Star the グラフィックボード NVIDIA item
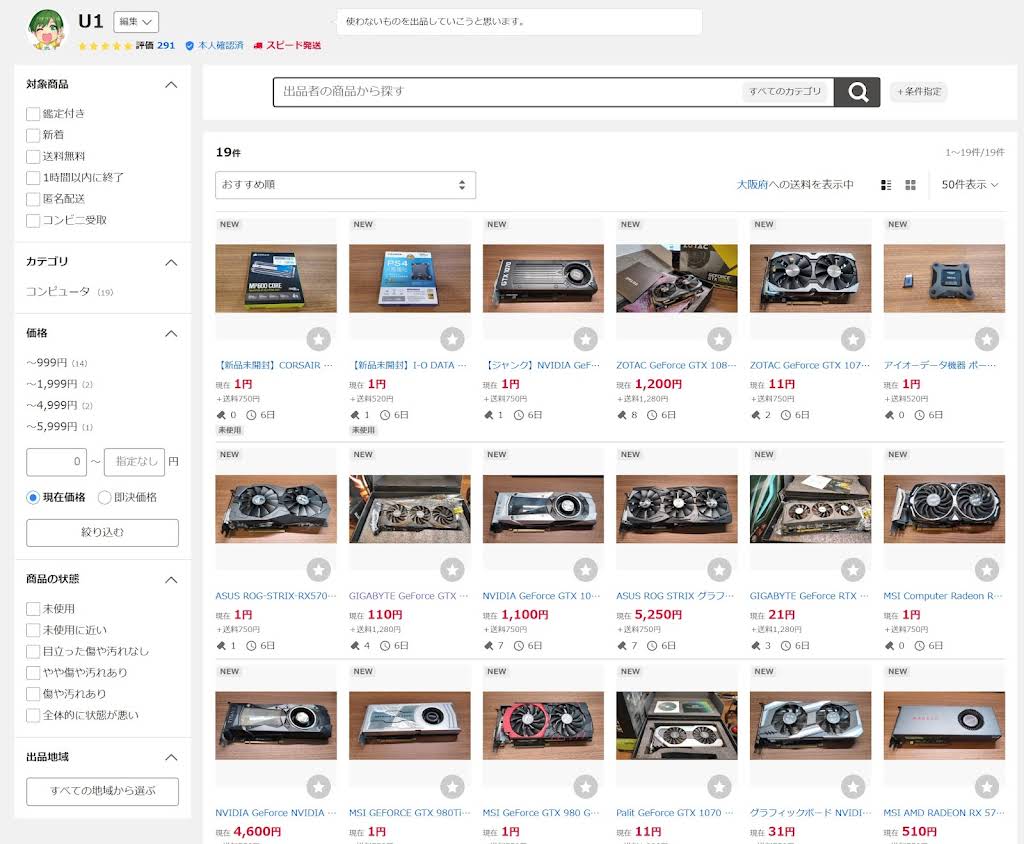 click(x=853, y=787)
